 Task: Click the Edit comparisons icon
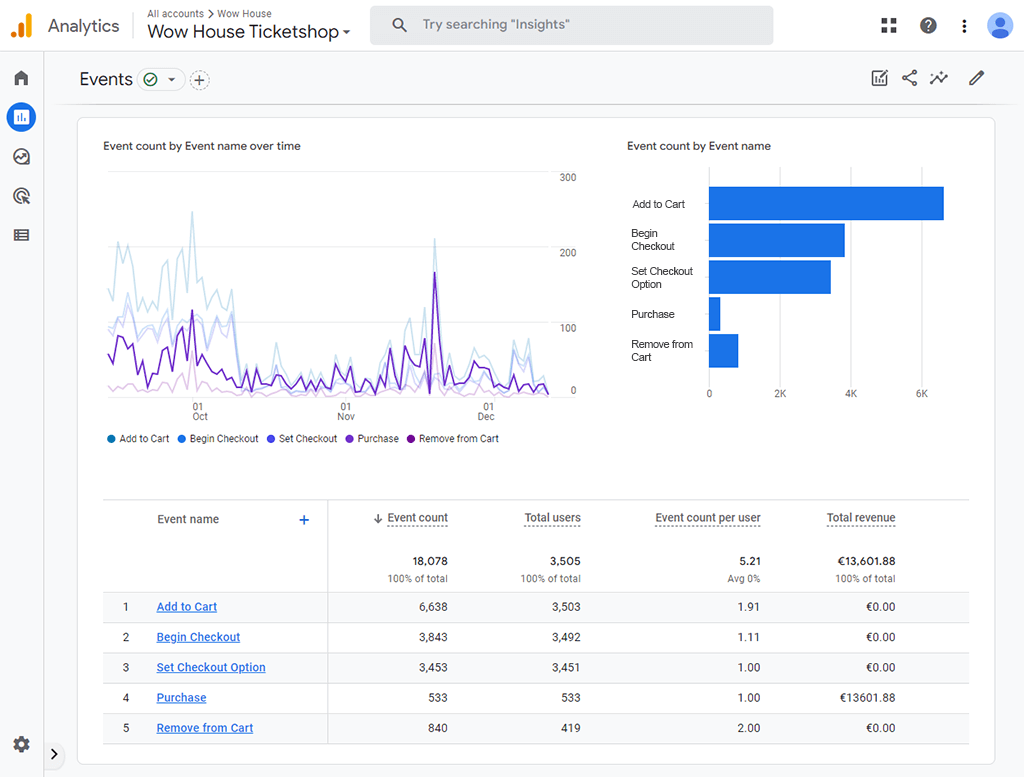coord(879,78)
